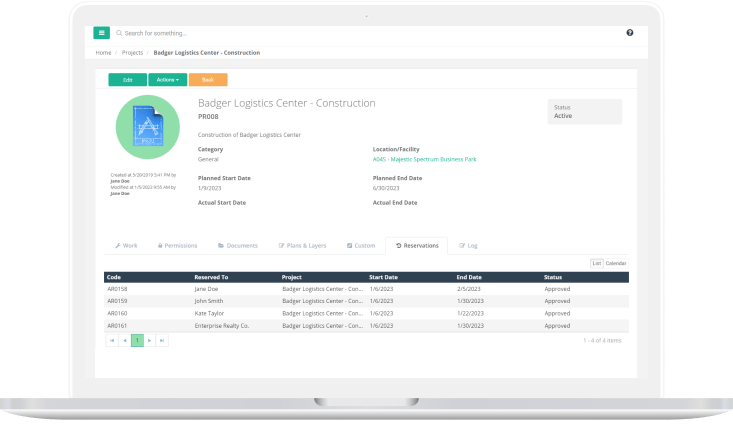Click 'Jane Doe' in Reserved To column
The image size is (733, 438).
207,289
